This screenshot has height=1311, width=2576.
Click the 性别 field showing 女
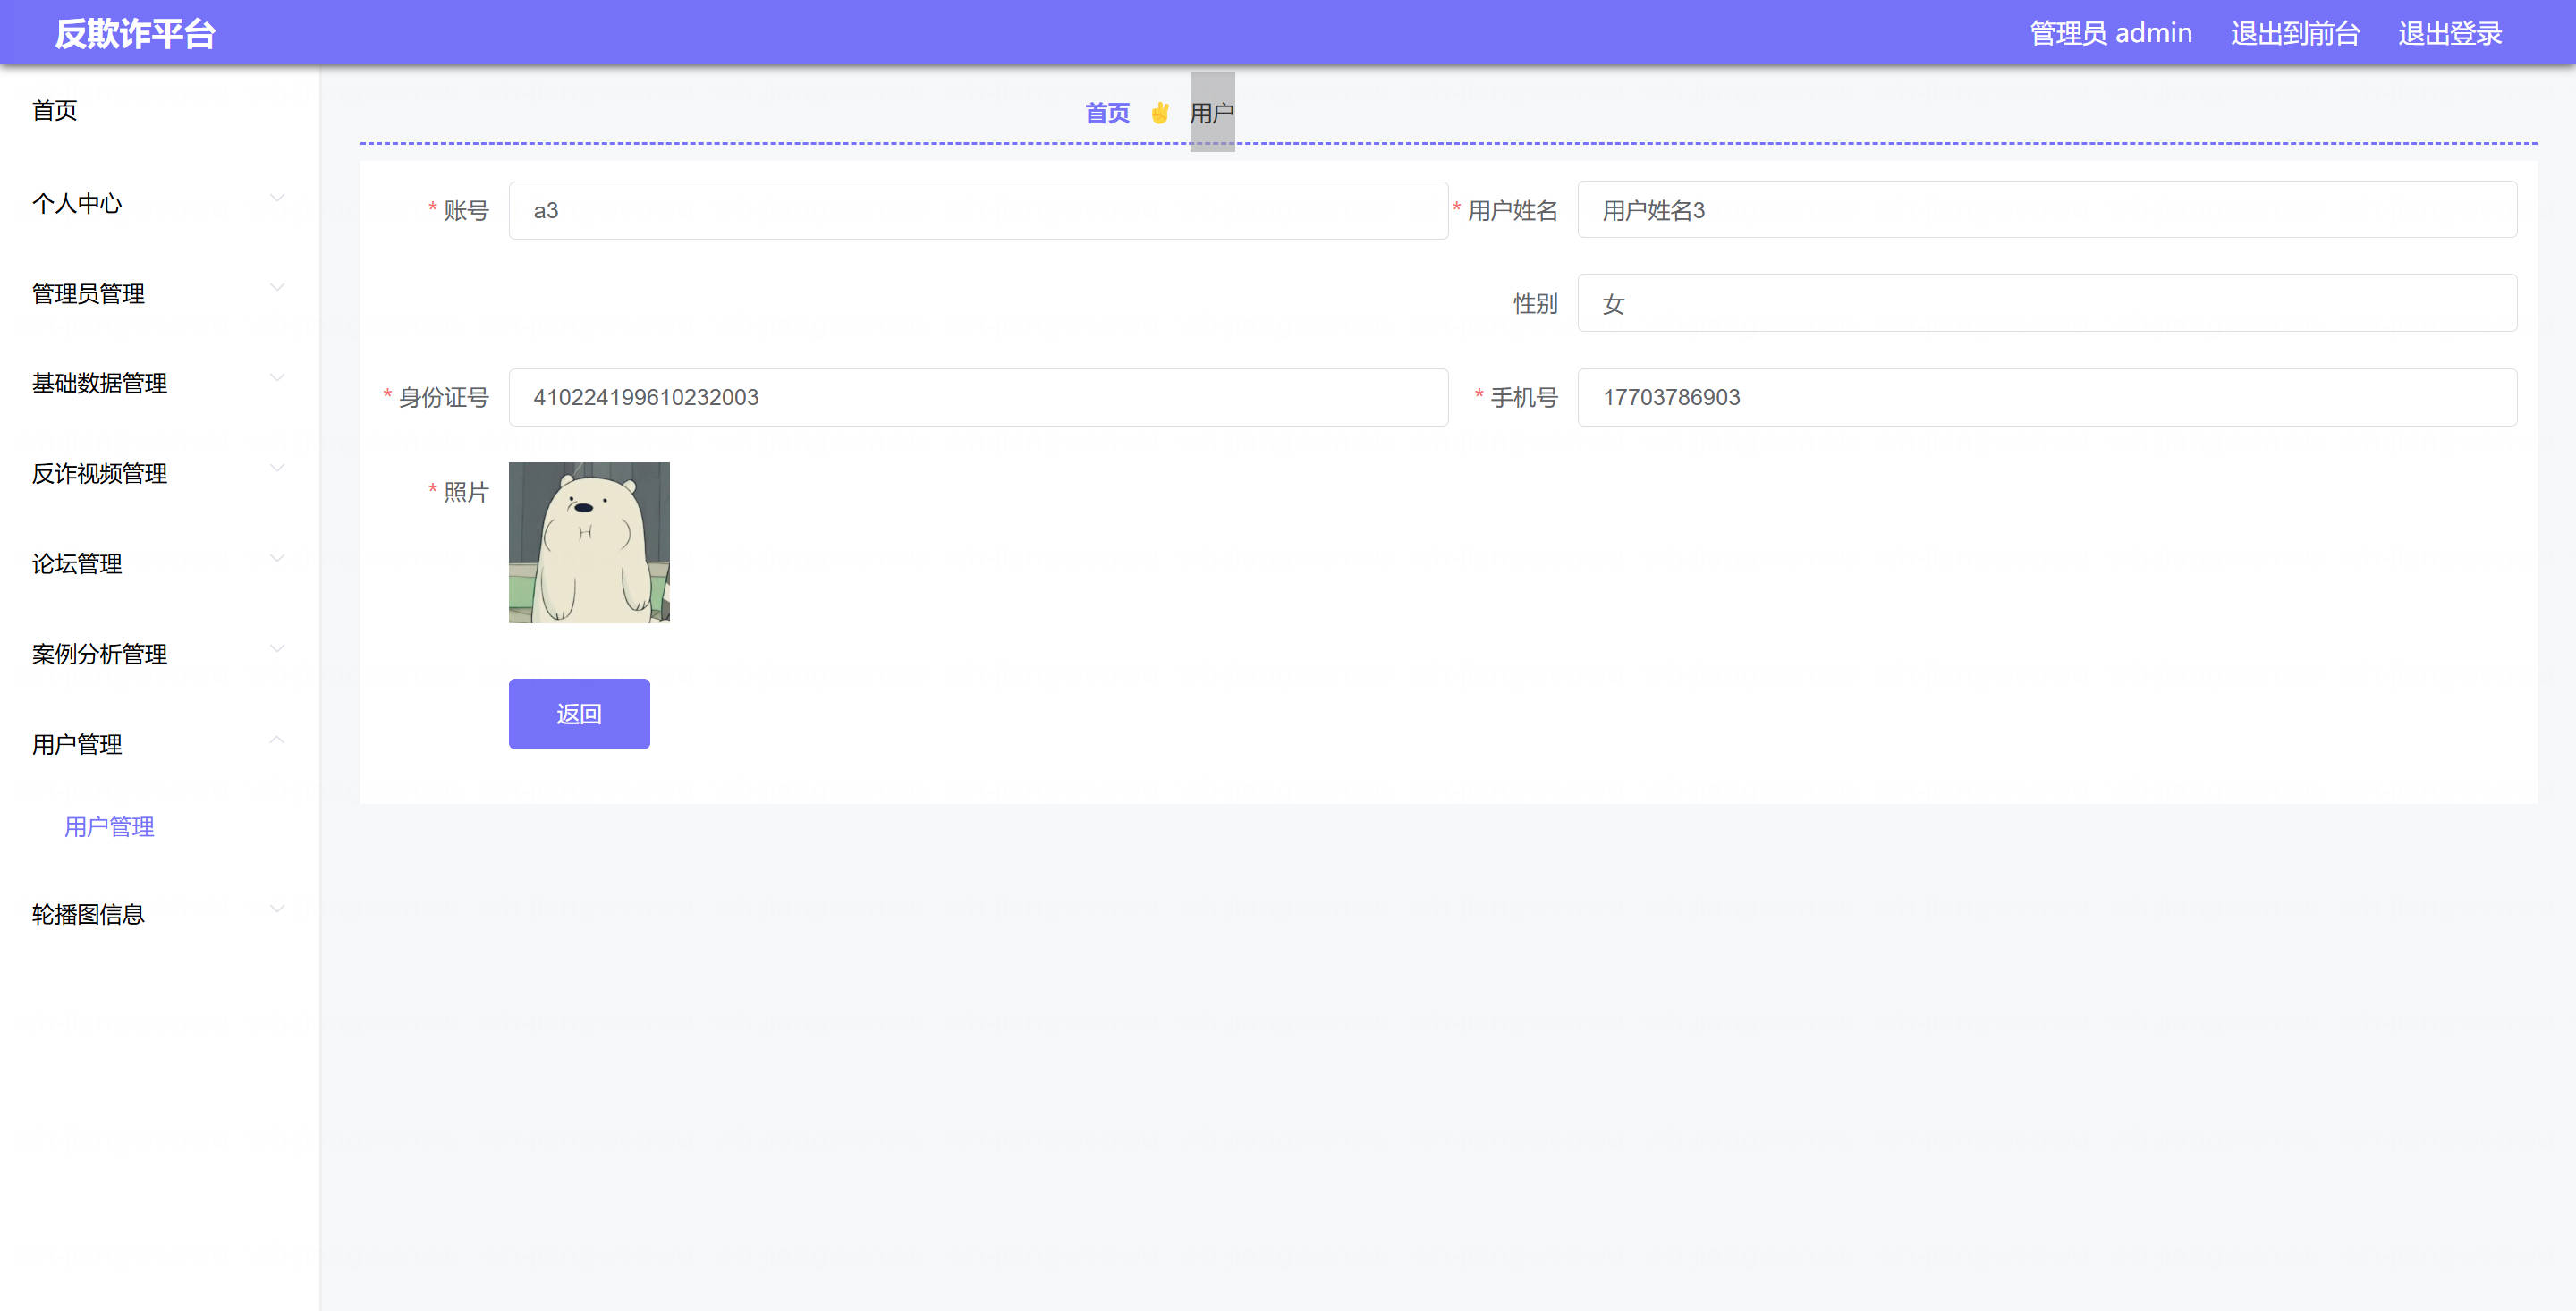point(2046,304)
